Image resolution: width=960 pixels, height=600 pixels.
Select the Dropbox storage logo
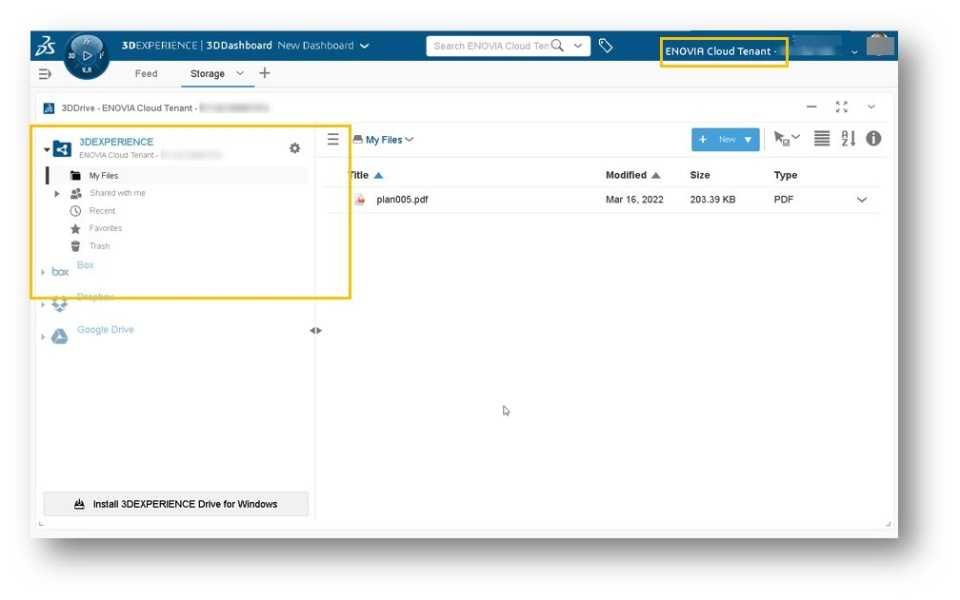(x=59, y=304)
